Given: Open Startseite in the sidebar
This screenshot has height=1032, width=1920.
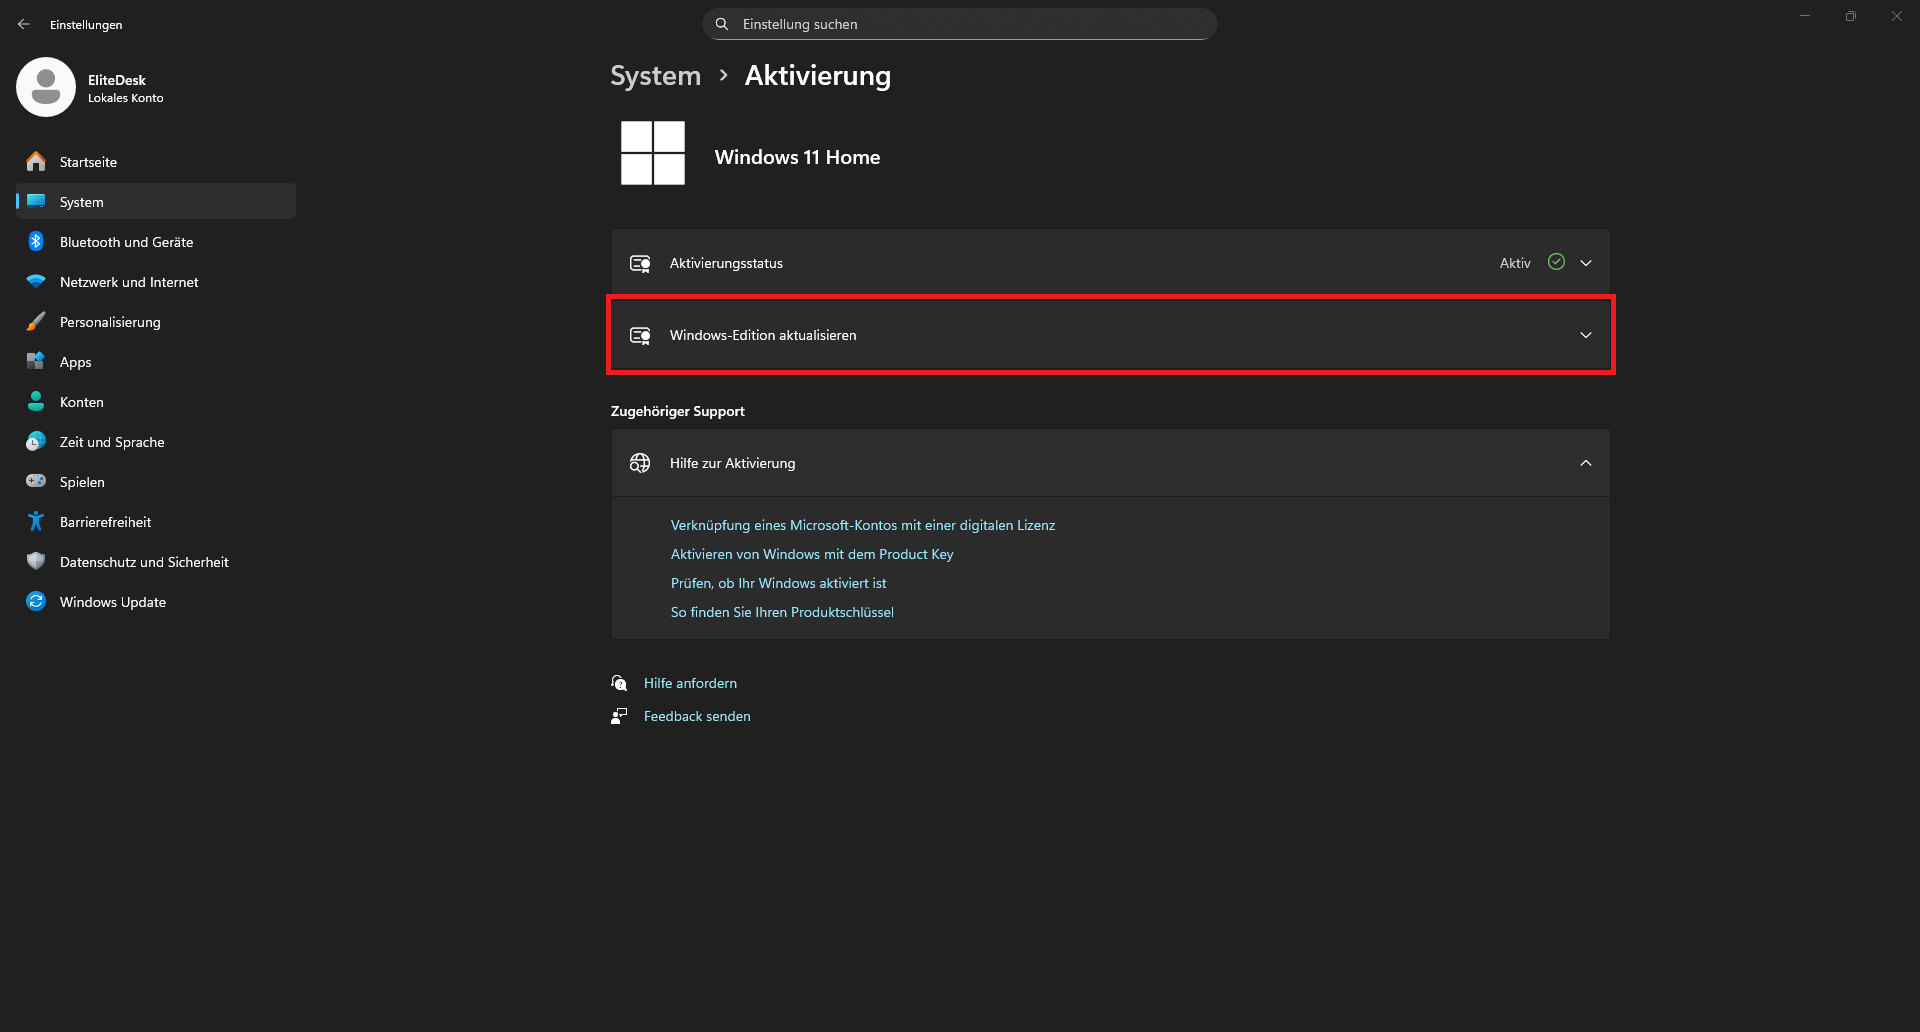Looking at the screenshot, I should point(156,161).
